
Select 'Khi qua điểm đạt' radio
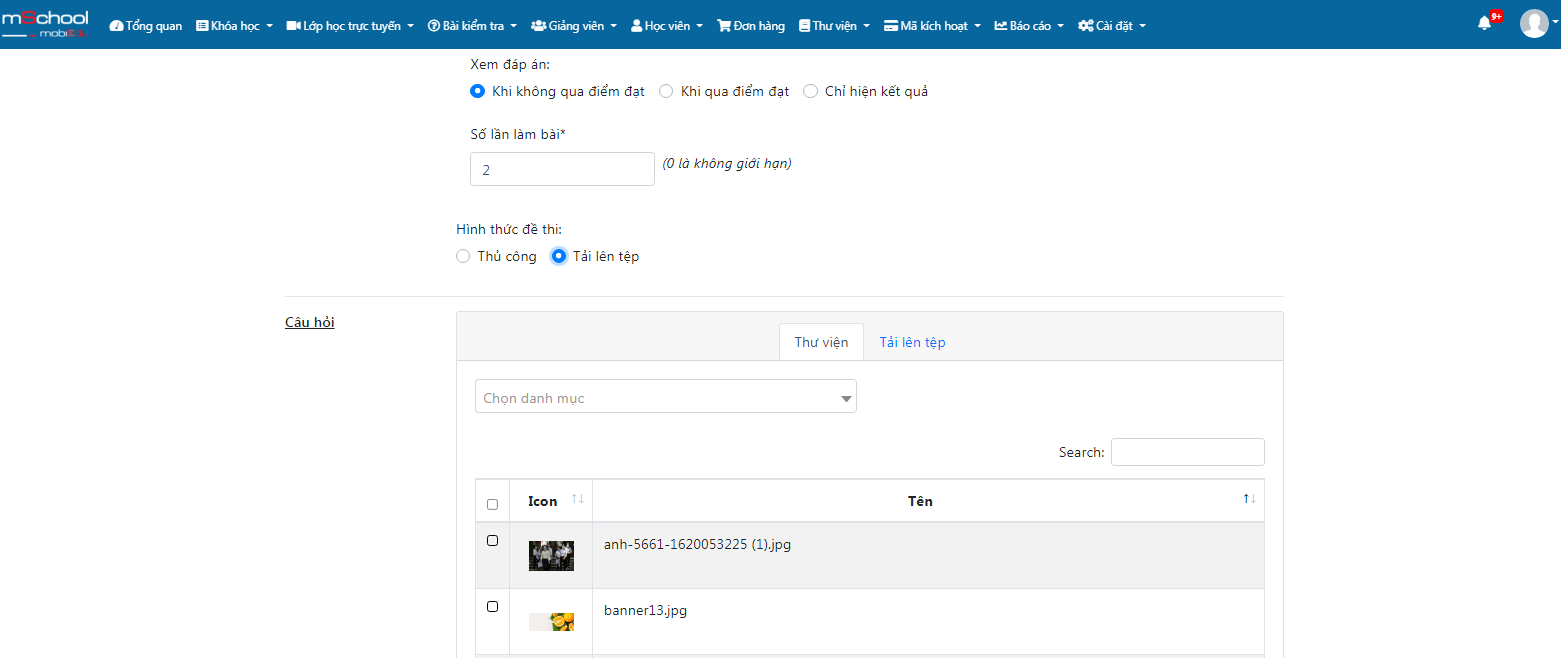click(x=666, y=91)
